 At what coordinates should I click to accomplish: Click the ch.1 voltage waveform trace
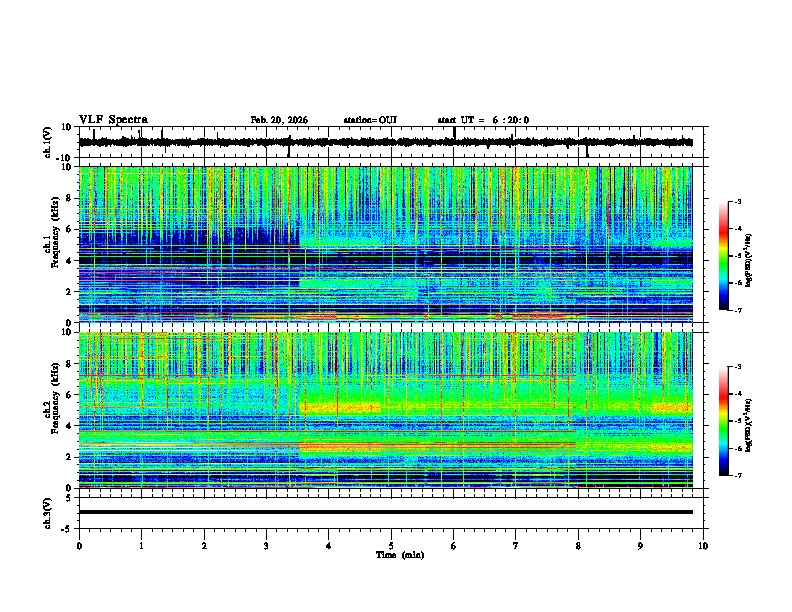(x=385, y=142)
